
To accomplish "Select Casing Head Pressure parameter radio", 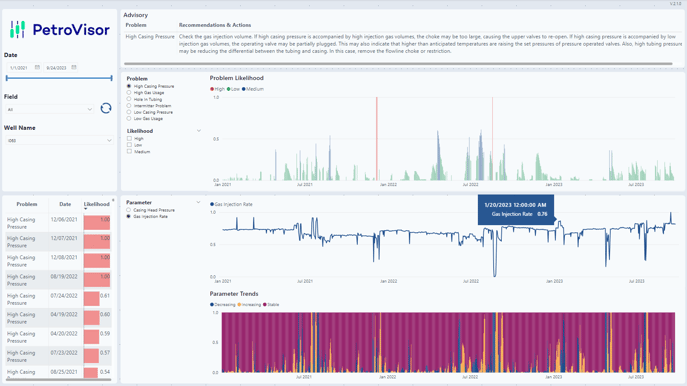I will [129, 210].
